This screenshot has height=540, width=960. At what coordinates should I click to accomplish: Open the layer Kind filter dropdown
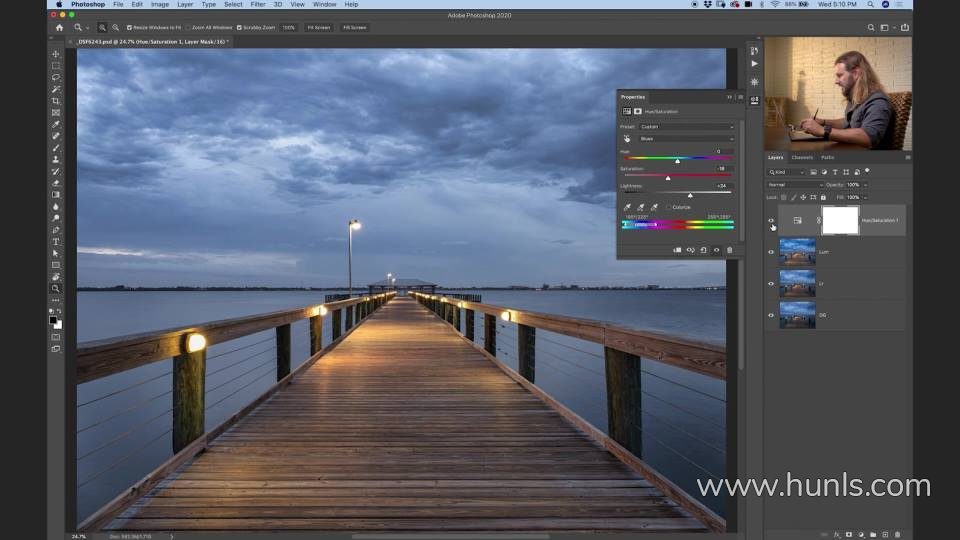[787, 172]
